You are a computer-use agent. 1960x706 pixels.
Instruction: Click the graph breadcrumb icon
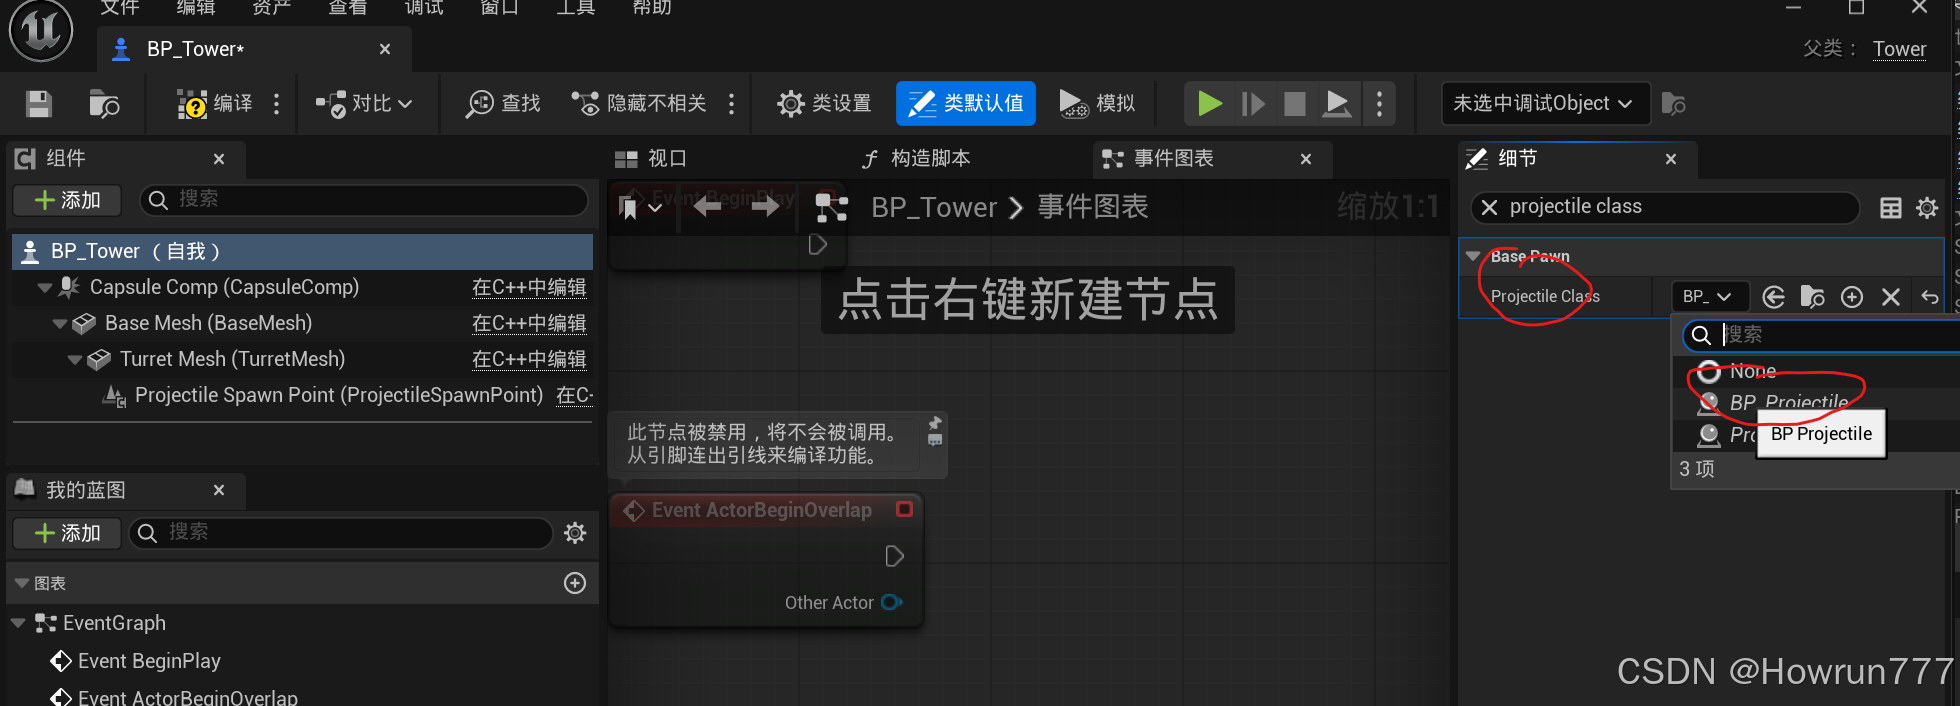tap(832, 207)
